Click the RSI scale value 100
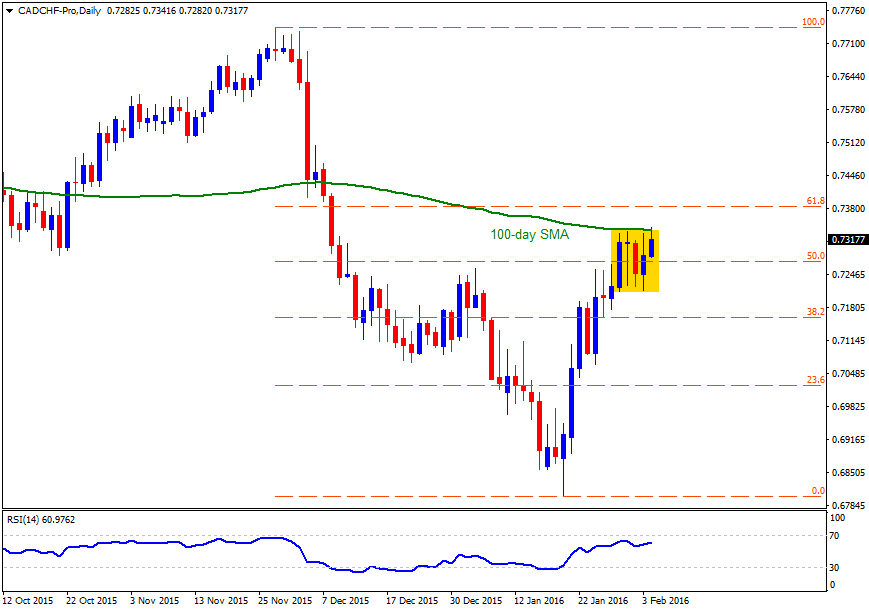This screenshot has height=612, width=869. pos(839,518)
